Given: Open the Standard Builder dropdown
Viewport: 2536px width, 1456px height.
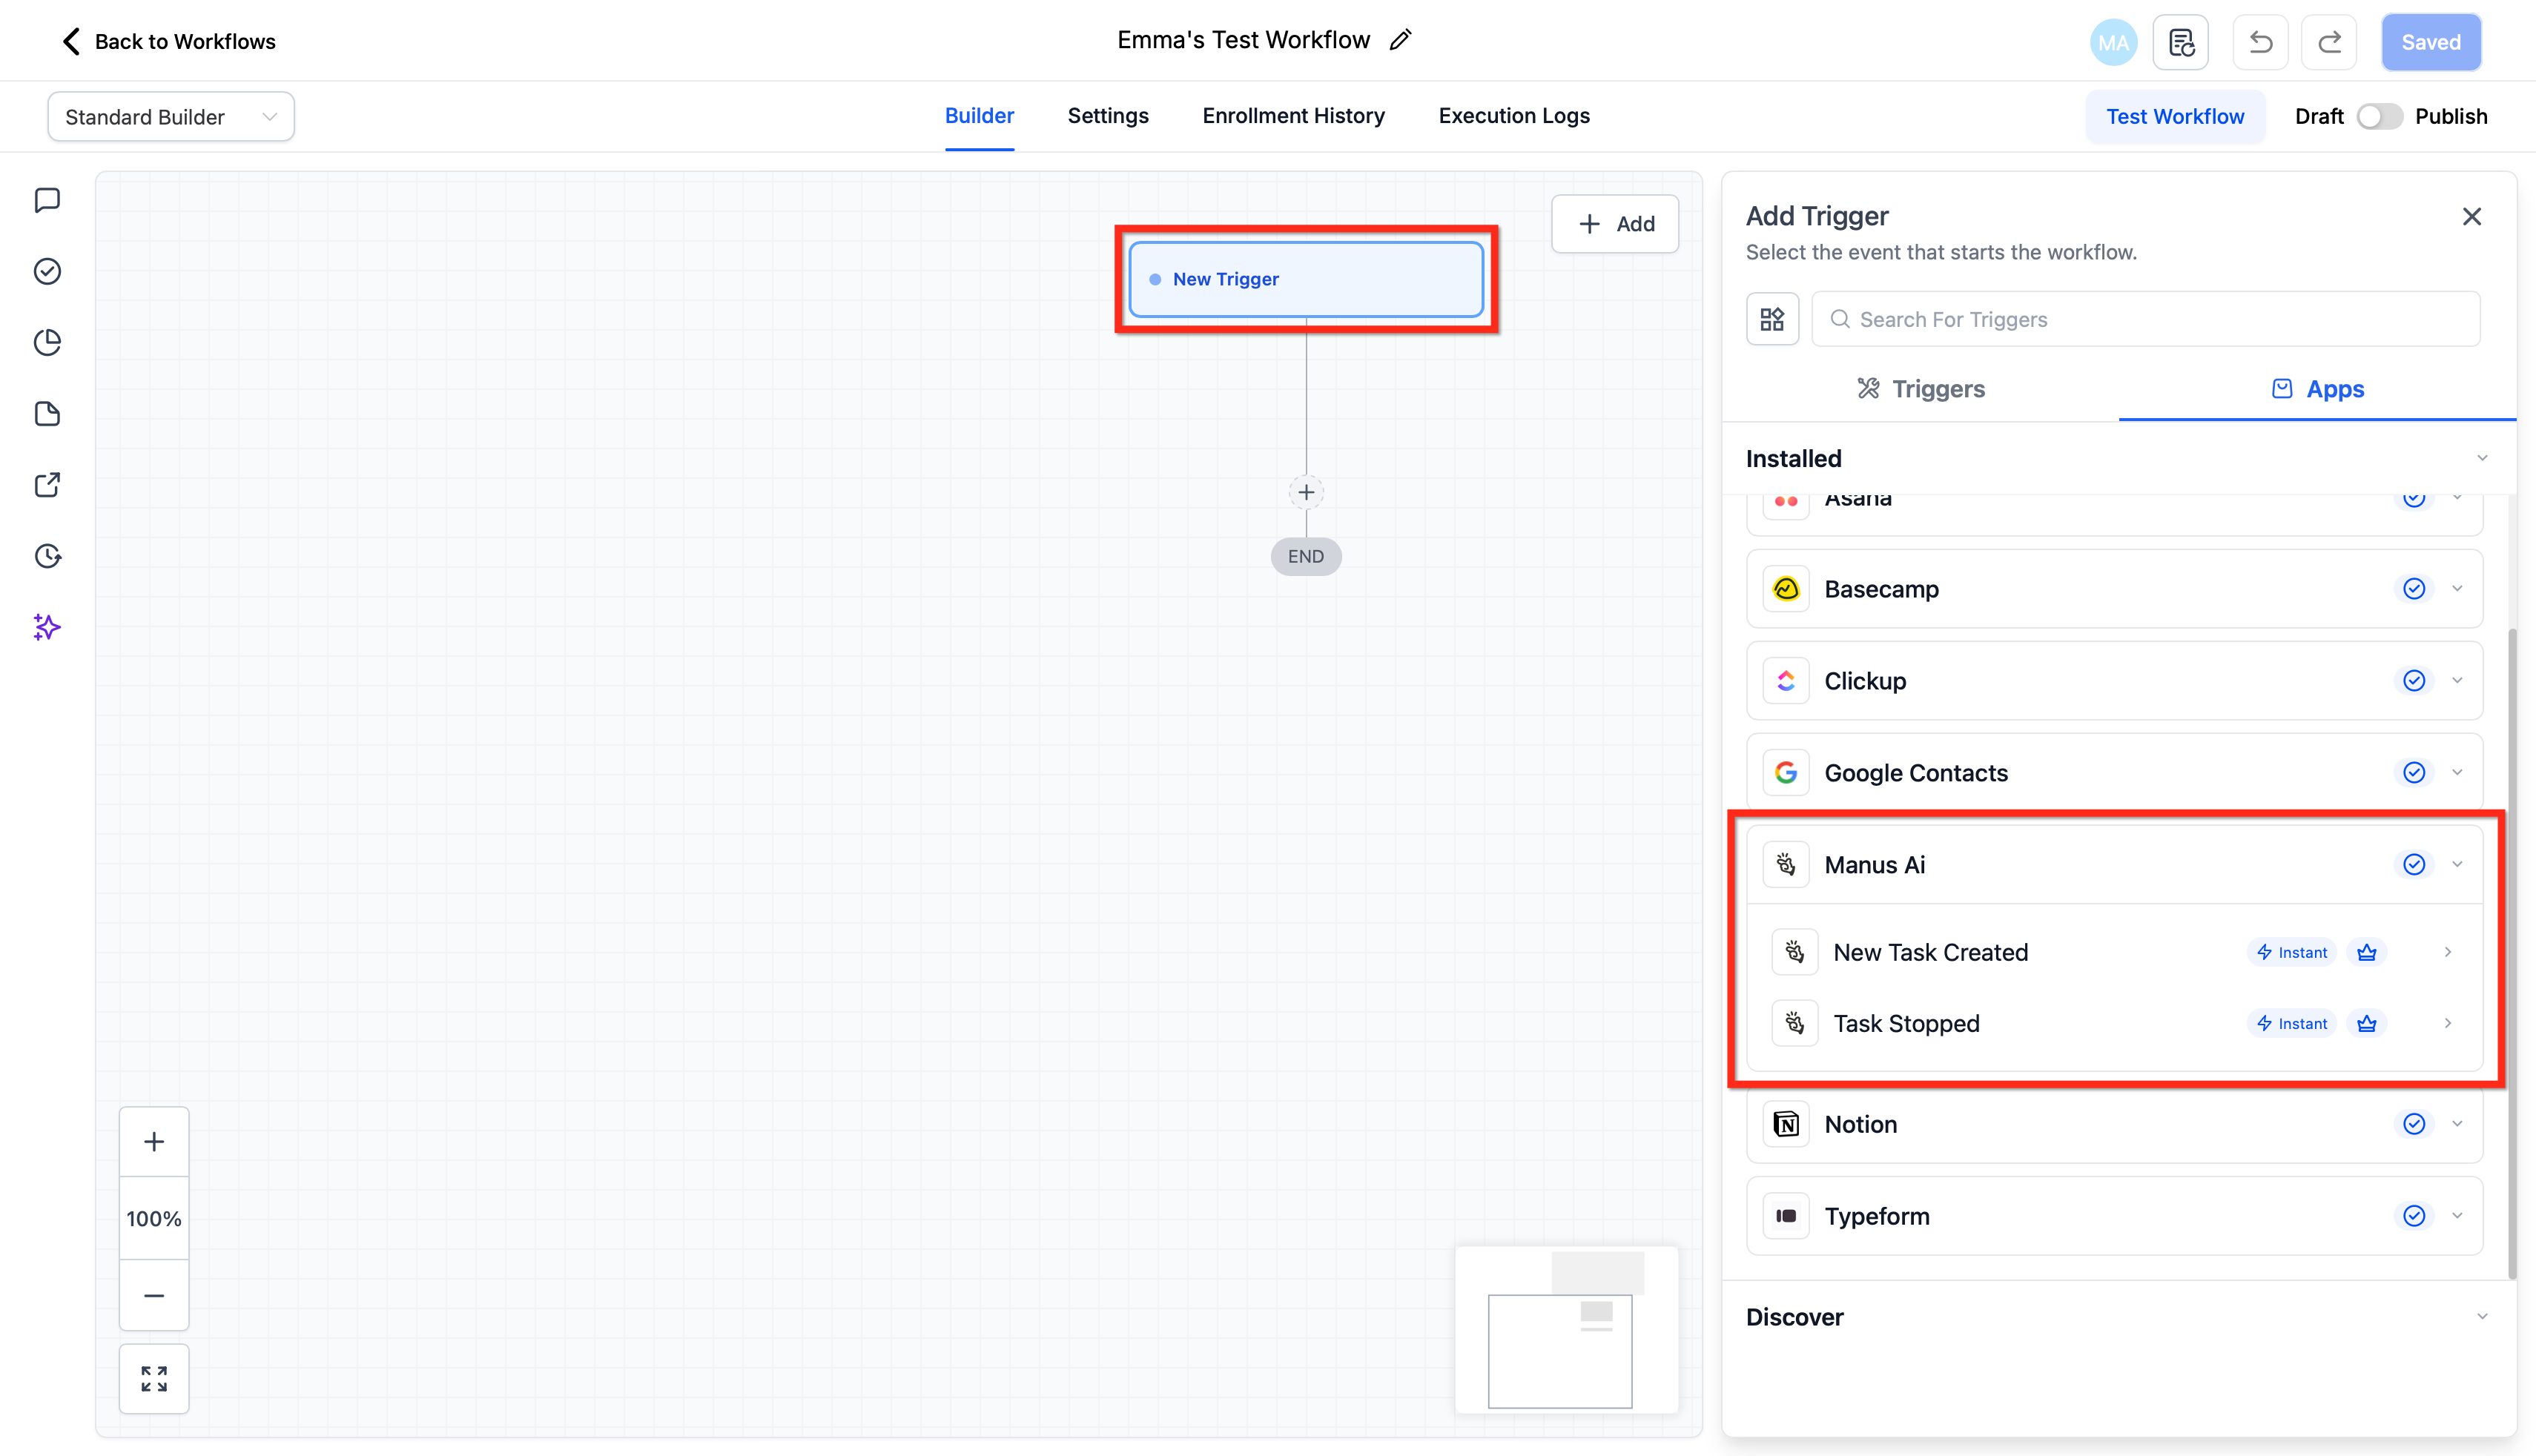Looking at the screenshot, I should [x=171, y=117].
